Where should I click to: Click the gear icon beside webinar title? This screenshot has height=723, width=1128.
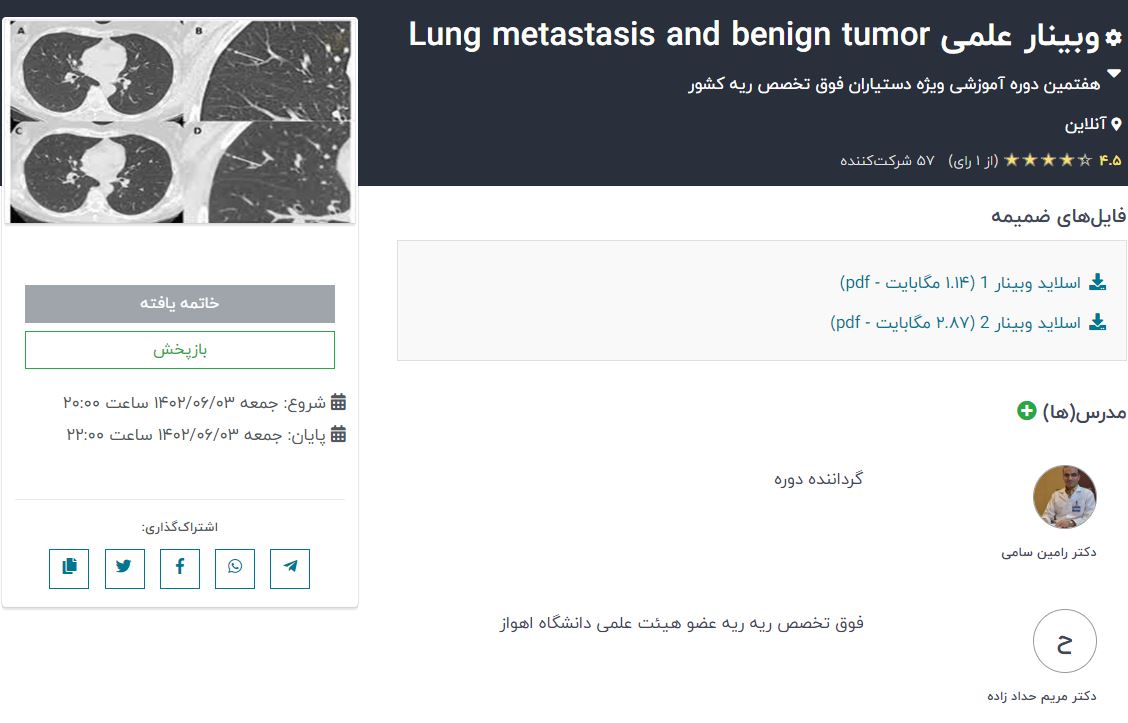(1113, 38)
